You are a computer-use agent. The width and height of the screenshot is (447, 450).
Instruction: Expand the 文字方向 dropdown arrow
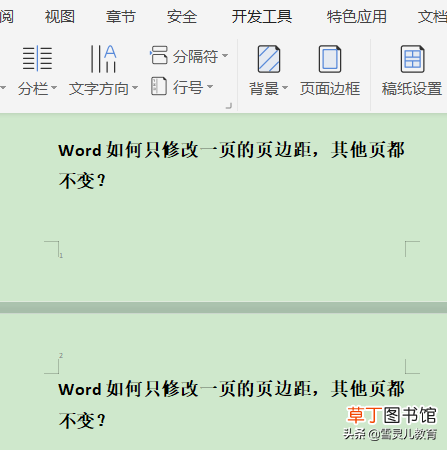[x=135, y=88]
